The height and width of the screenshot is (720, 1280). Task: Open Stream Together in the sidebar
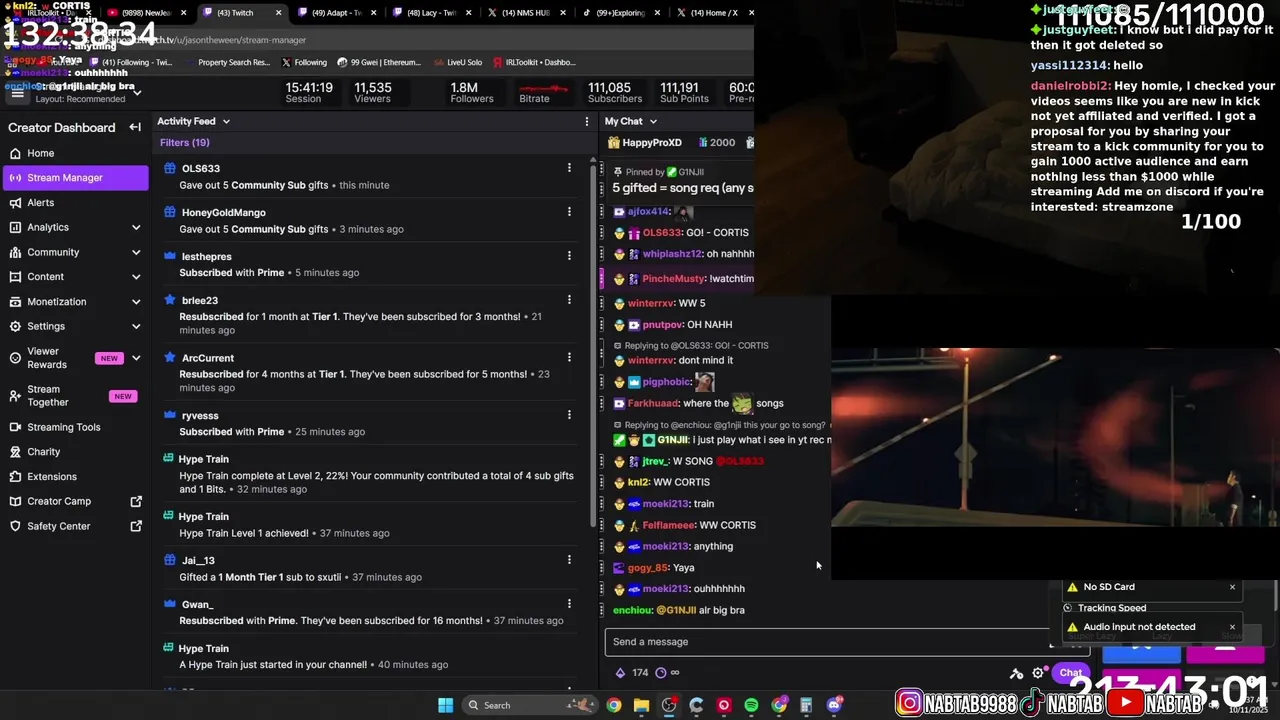[x=75, y=396]
